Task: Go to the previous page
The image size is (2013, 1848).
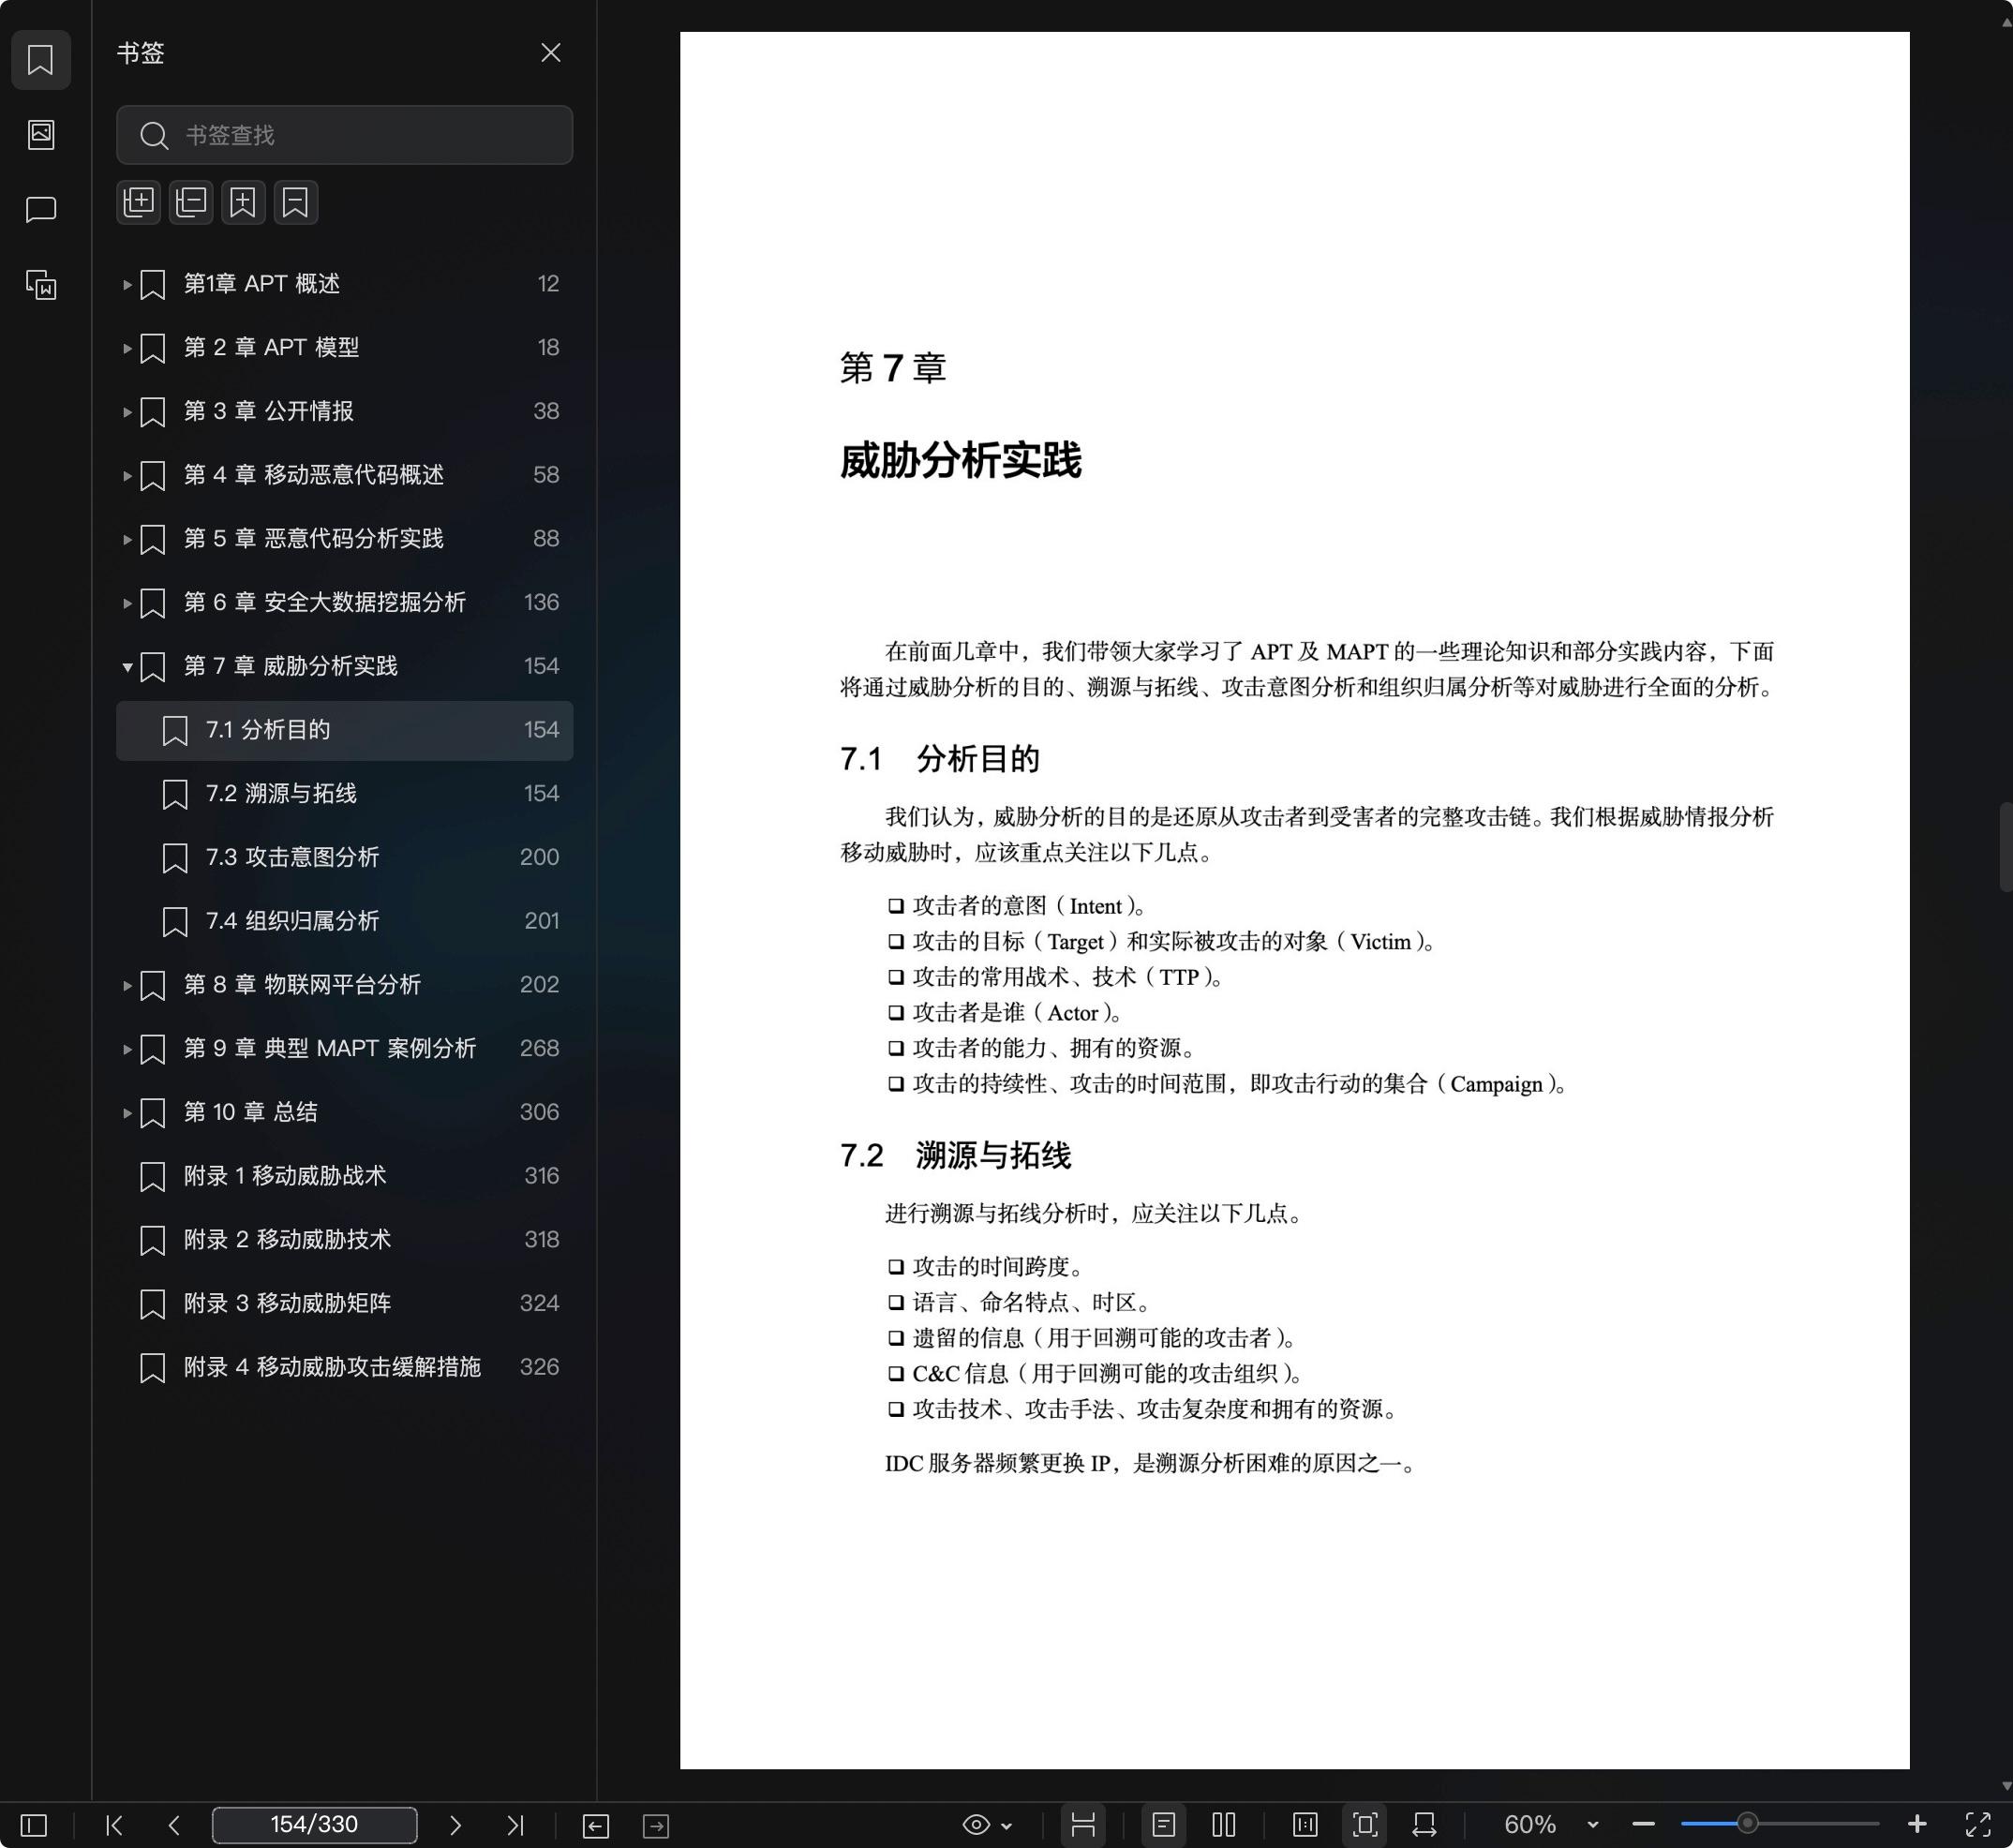Action: (174, 1825)
